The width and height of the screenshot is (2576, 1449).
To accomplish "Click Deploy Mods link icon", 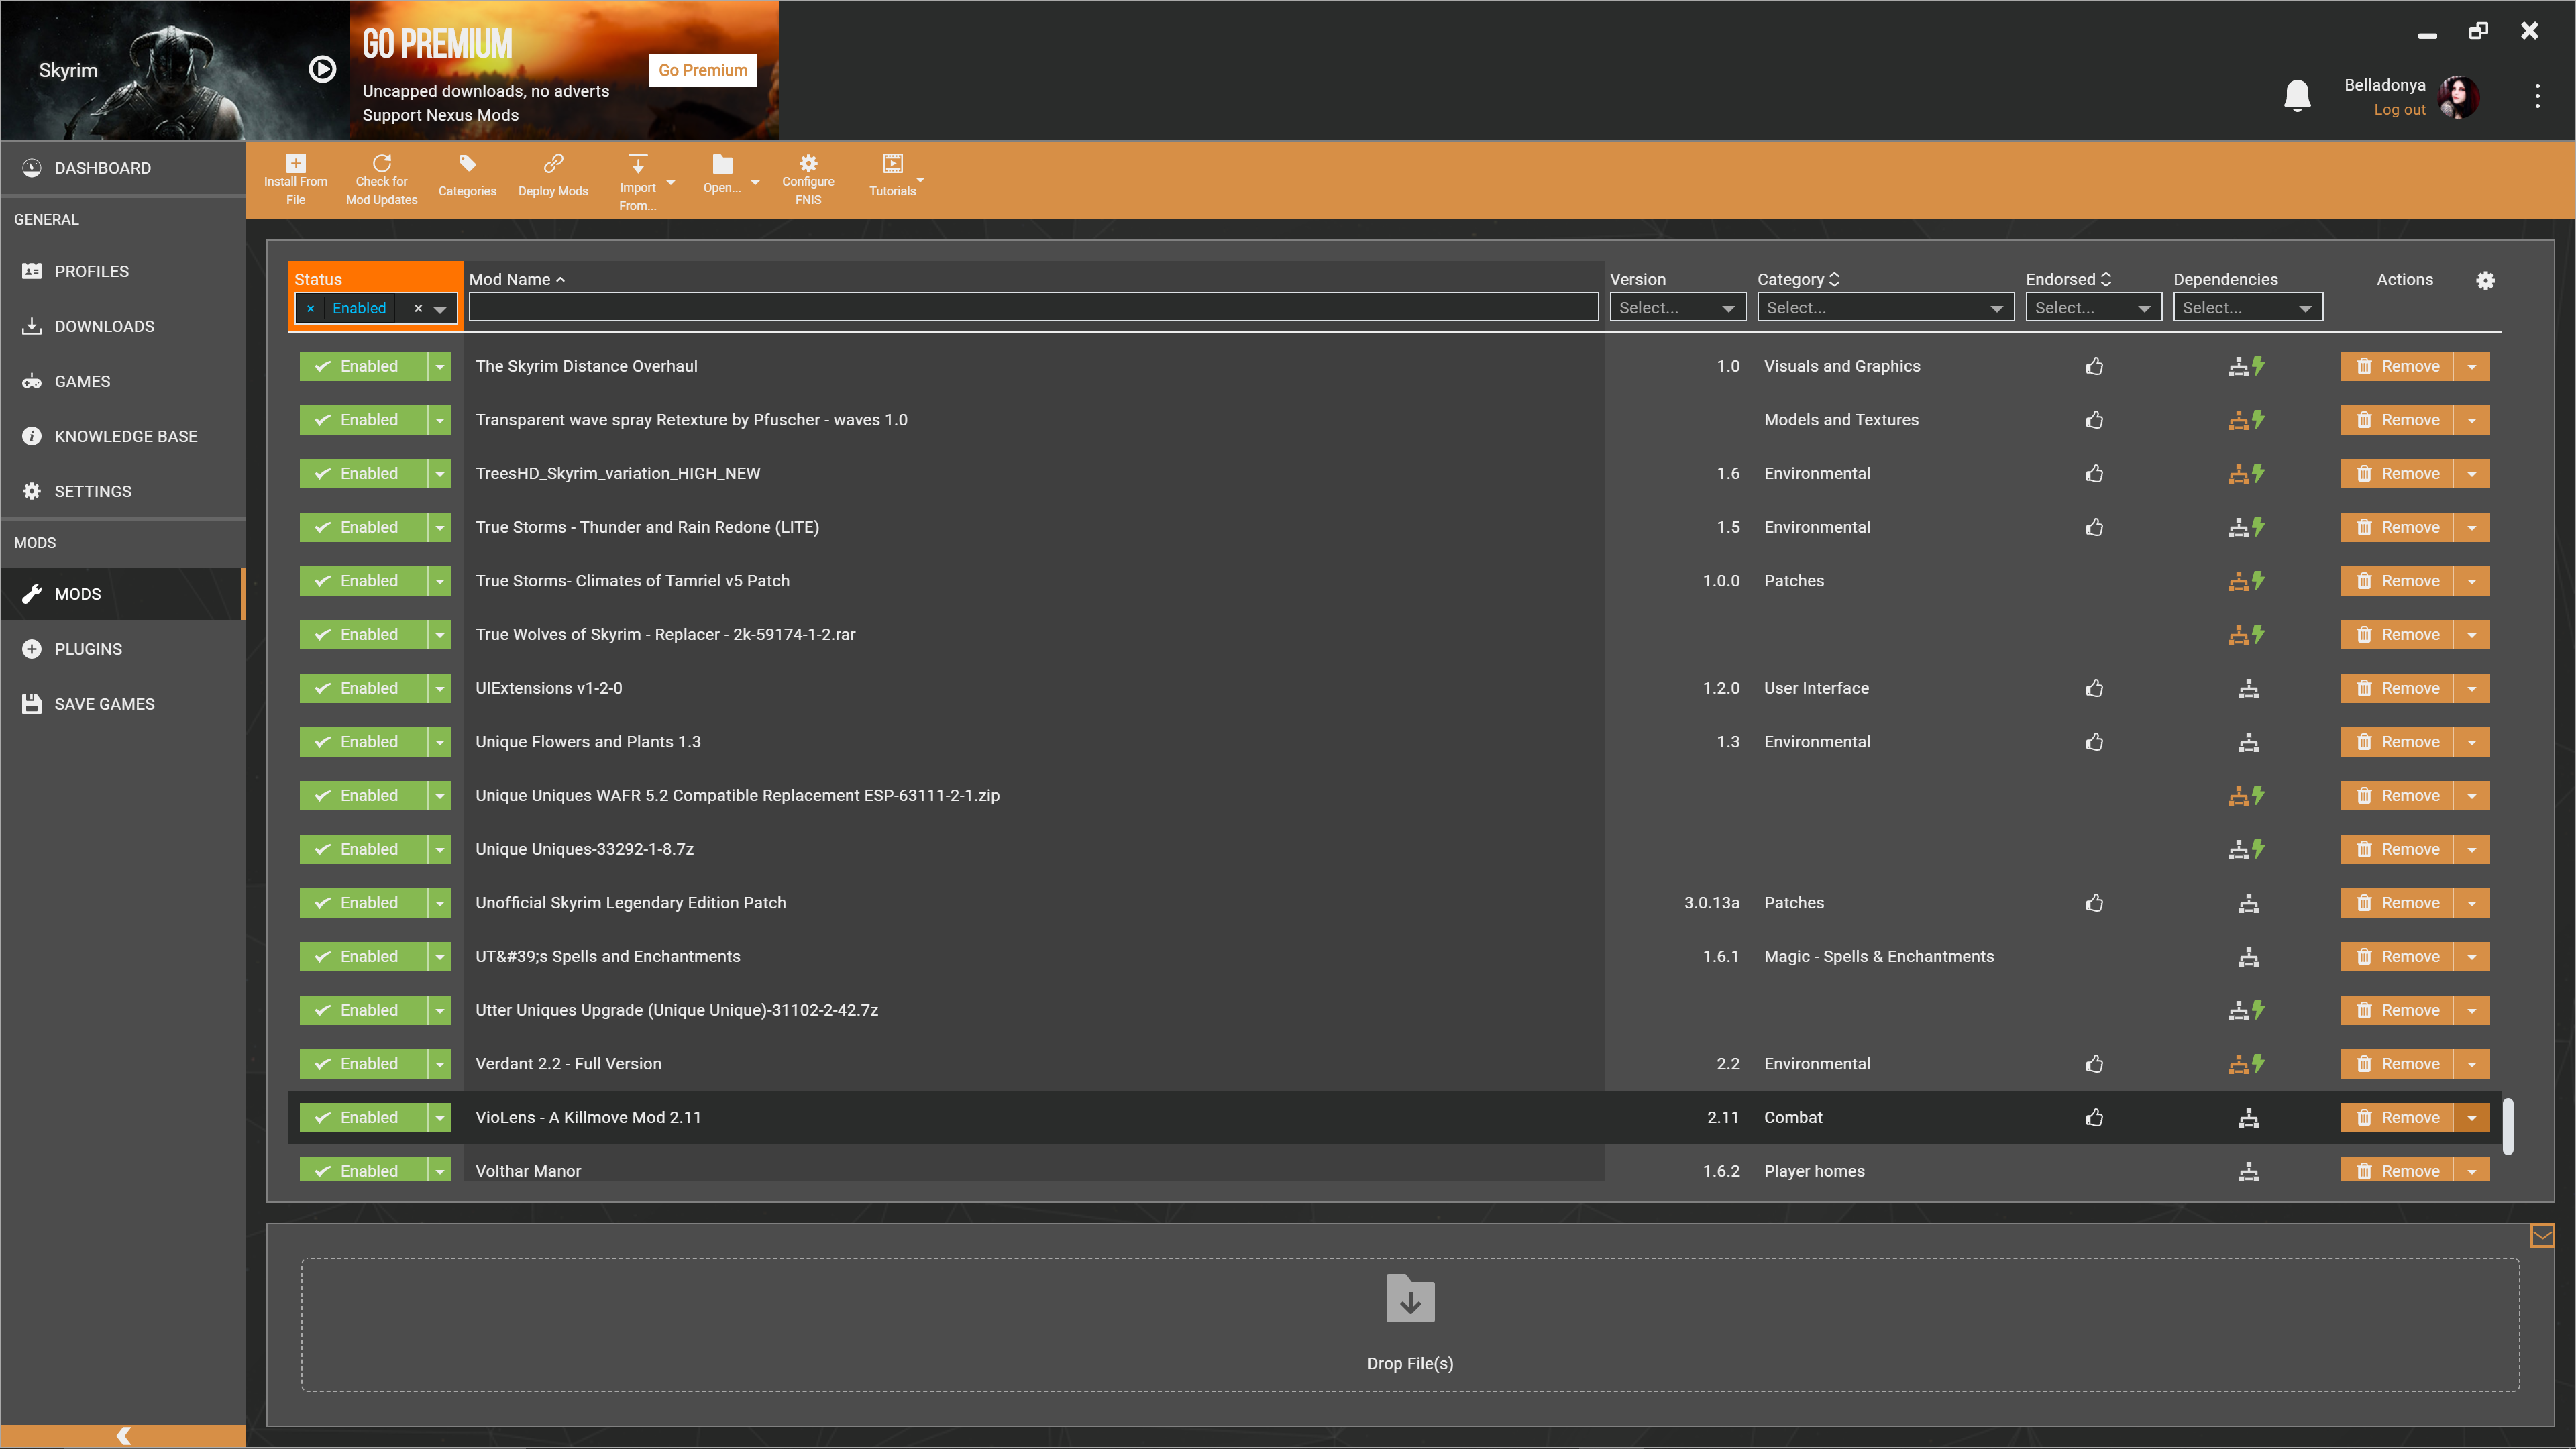I will [553, 163].
